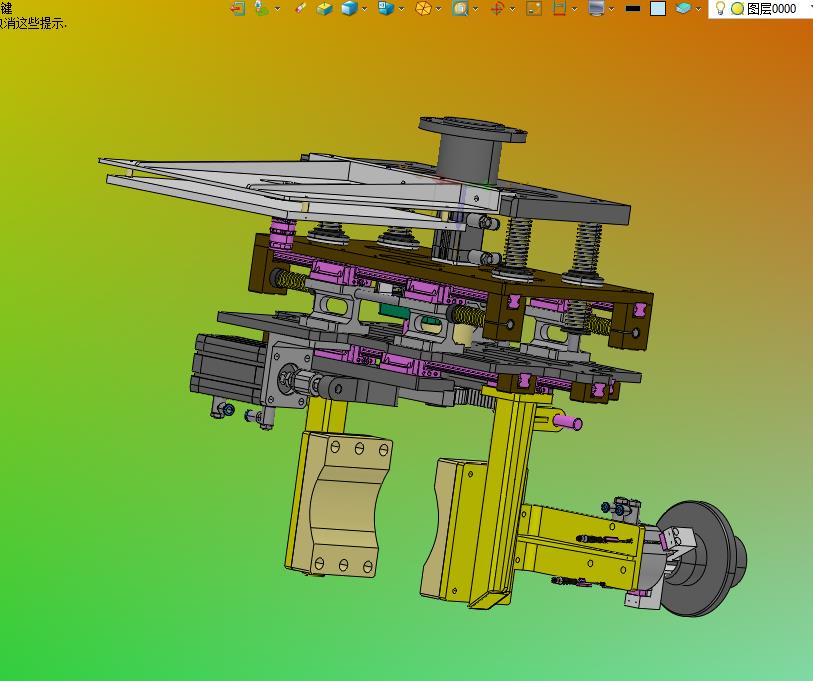Viewport: 813px width, 681px height.
Task: Open the dropdown beside the monitor icon
Action: click(x=613, y=8)
